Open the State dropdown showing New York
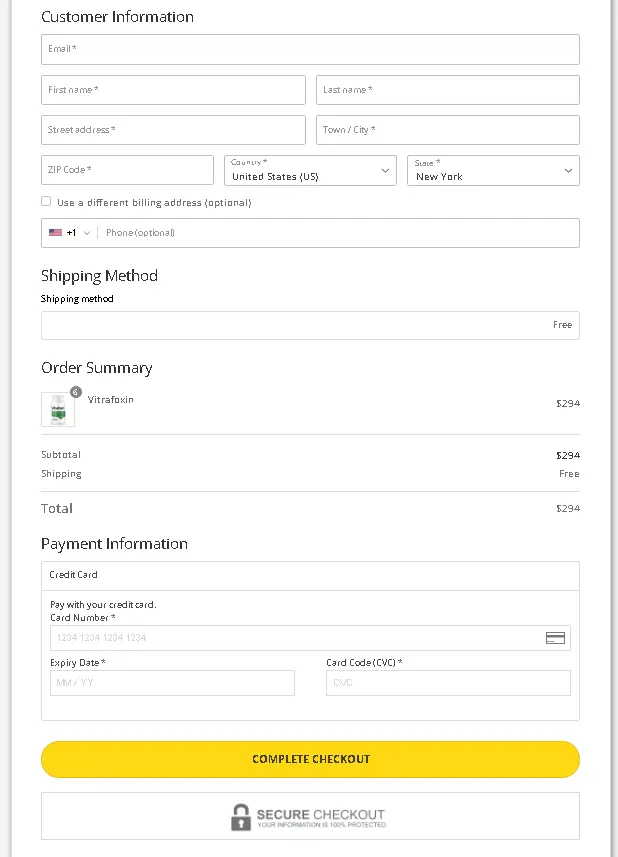The image size is (618, 857). coord(492,170)
